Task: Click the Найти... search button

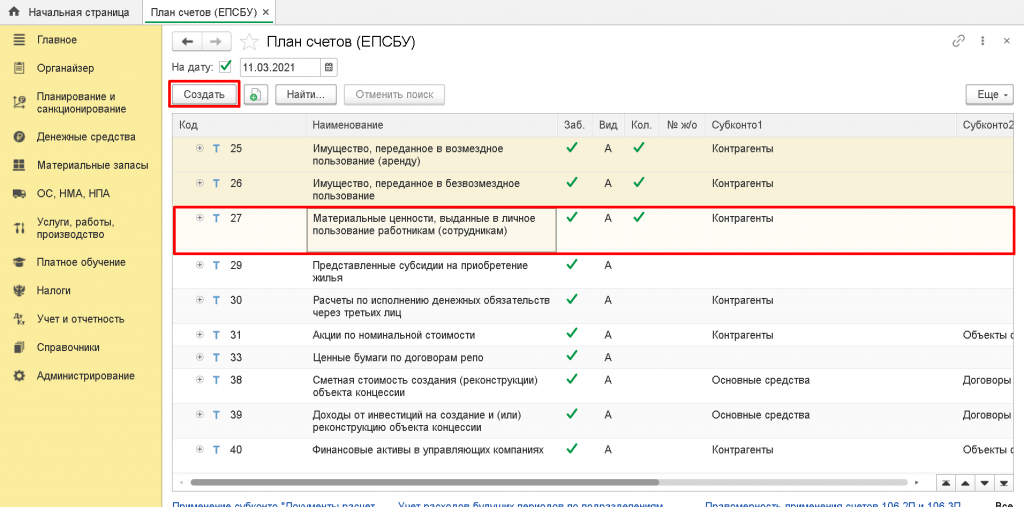Action: point(305,94)
